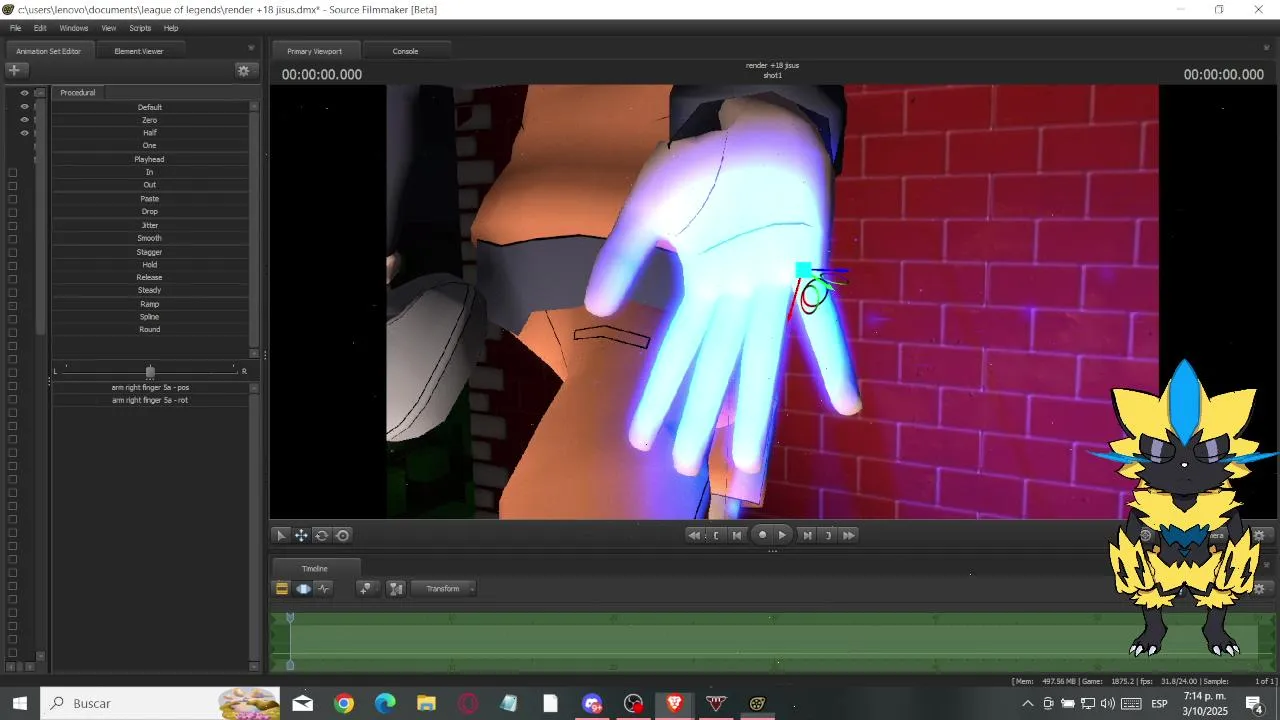The height and width of the screenshot is (720, 1280).
Task: Activate the rotation manipulator tool
Action: [322, 535]
